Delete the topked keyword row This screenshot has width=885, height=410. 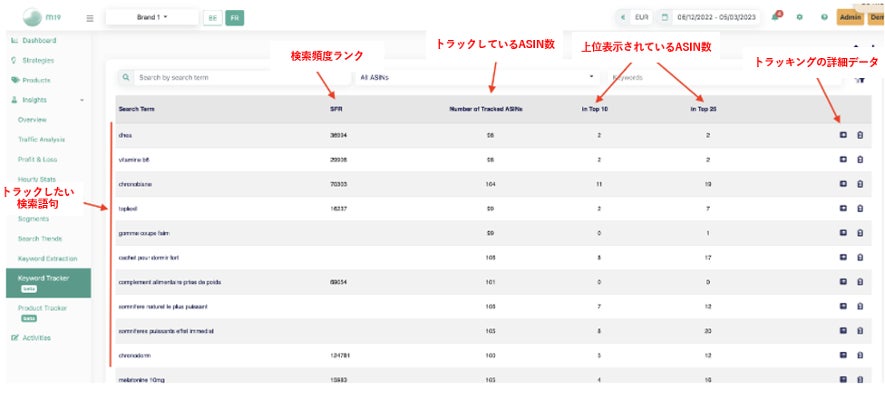click(x=860, y=208)
